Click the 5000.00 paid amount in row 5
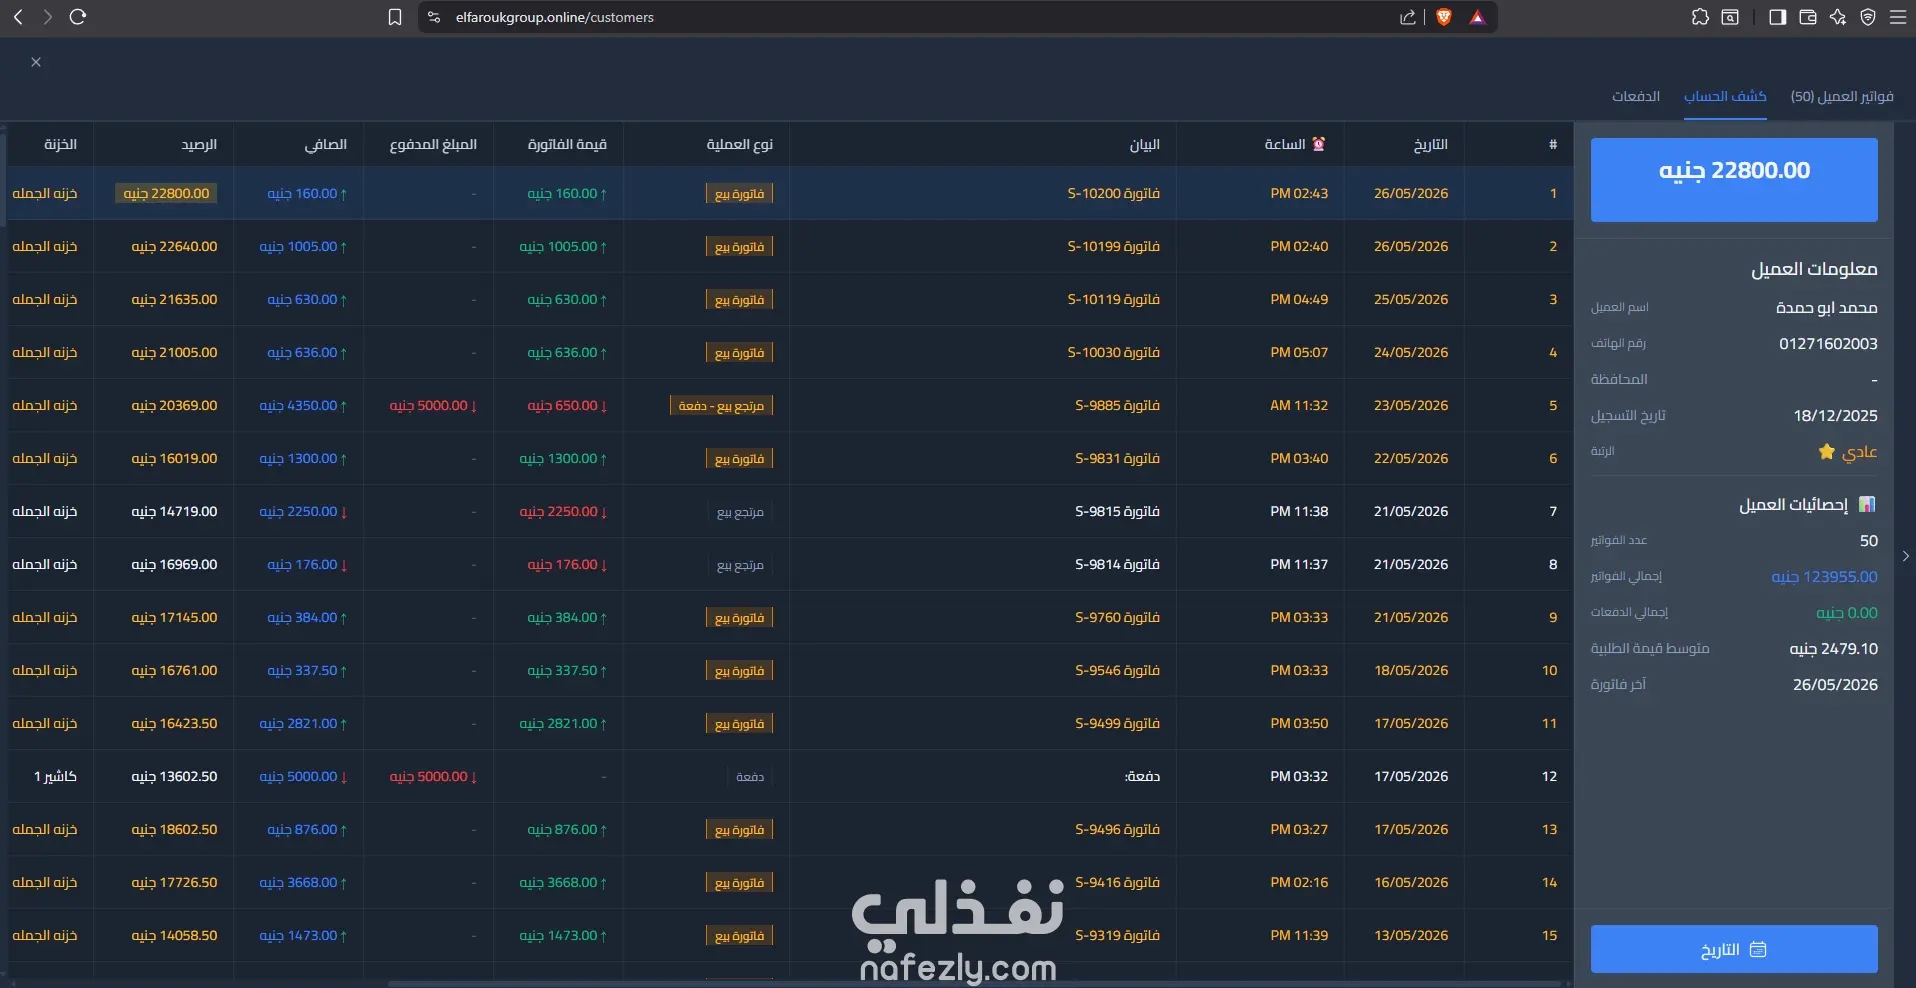 tap(433, 405)
